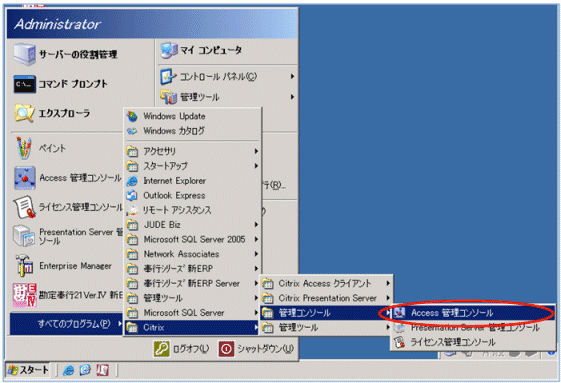Select the Citrix programs folder
561x383 pixels.
coord(192,328)
